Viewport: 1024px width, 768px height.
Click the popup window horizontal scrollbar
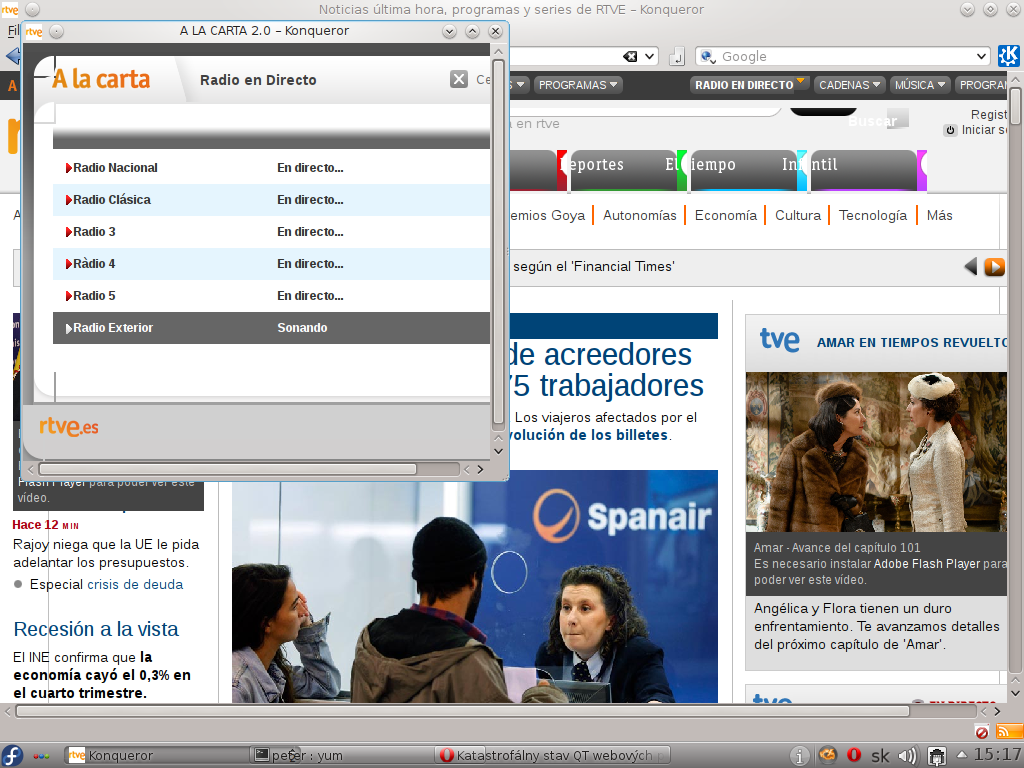228,469
